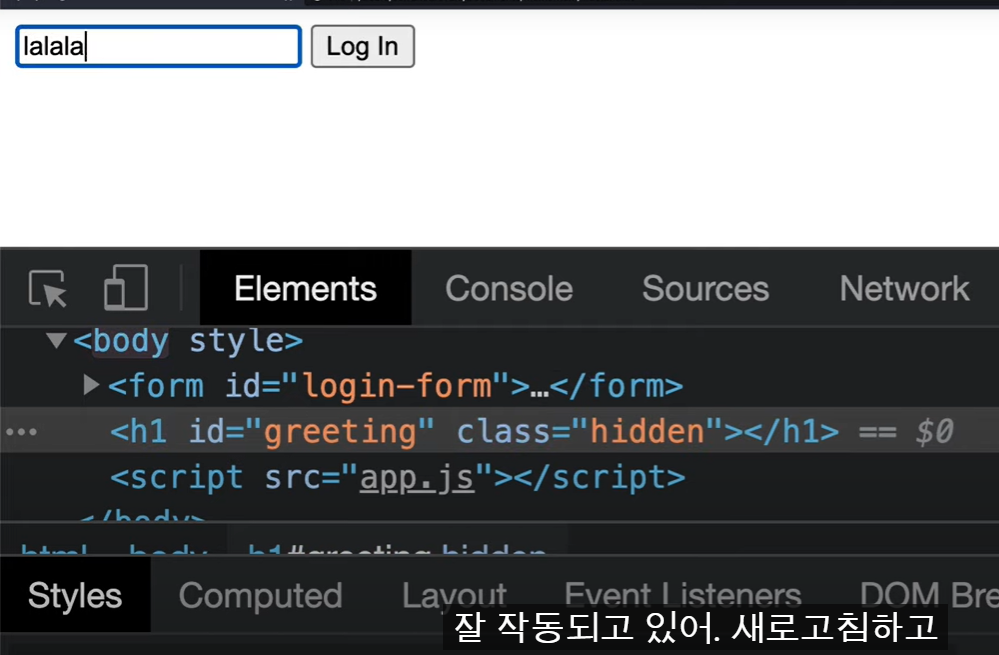Viewport: 999px width, 655px height.
Task: Select the h1 id="greeting" row
Action: tap(500, 431)
